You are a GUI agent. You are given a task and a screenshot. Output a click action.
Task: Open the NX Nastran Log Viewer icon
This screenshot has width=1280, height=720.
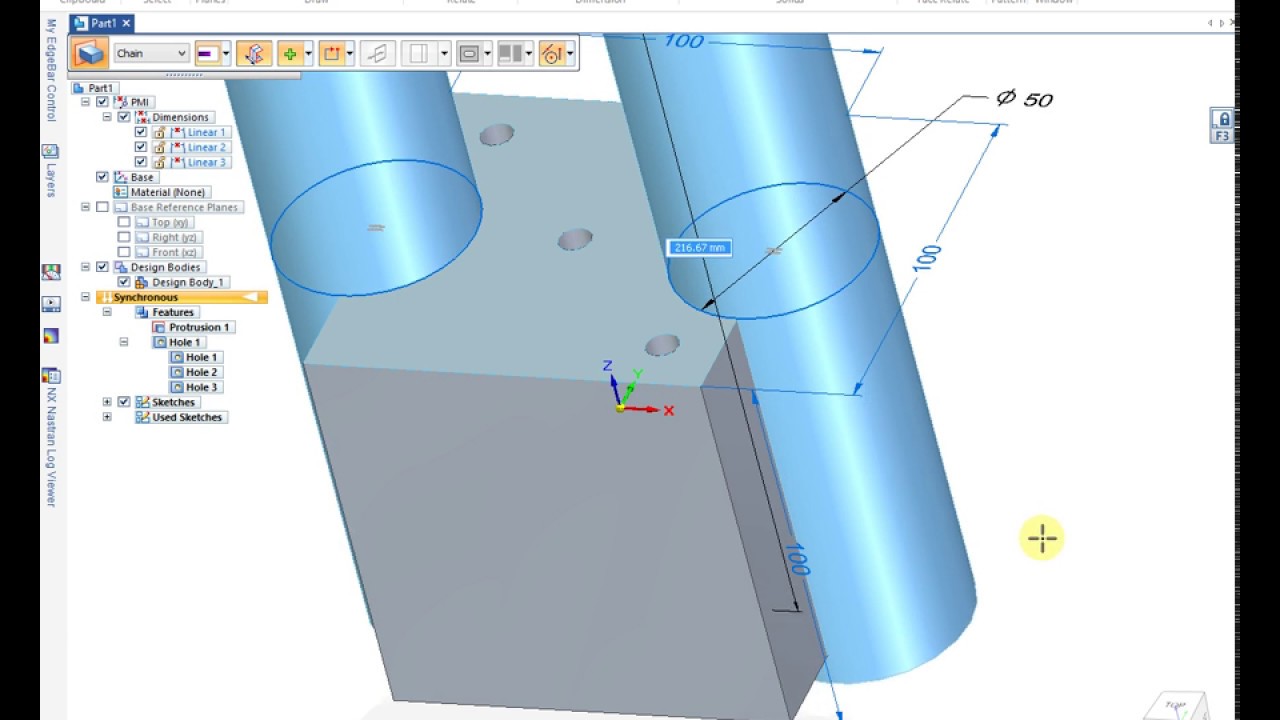click(x=51, y=376)
